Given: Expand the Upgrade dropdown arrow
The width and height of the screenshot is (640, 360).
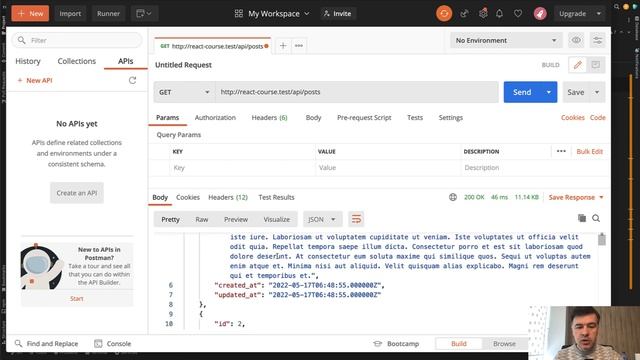Looking at the screenshot, I should pos(599,13).
